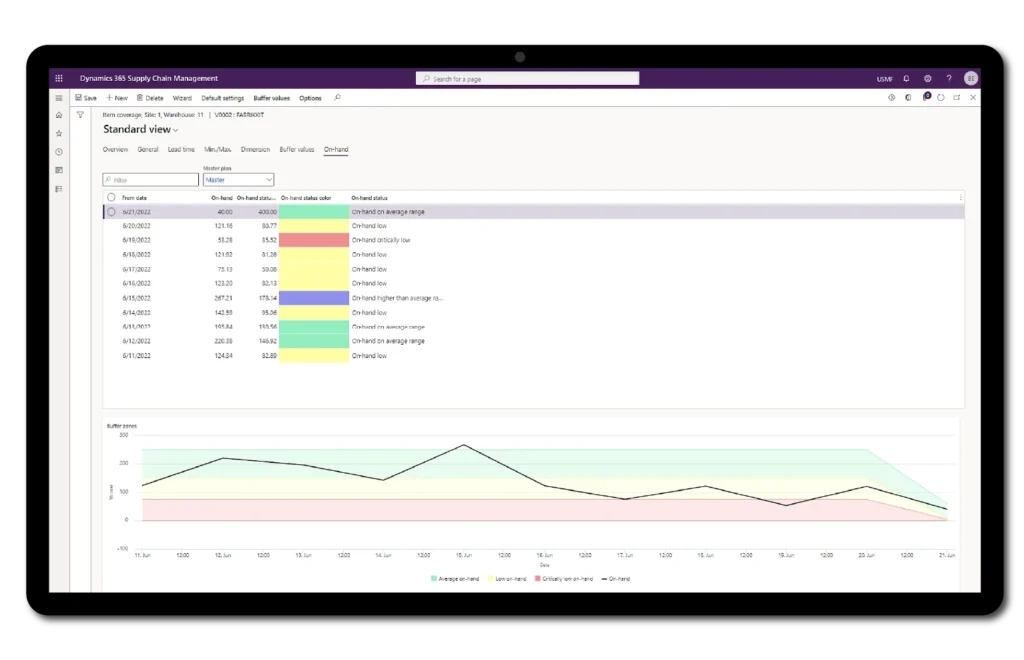
Task: Select the 6/11/2022 date cell
Action: coord(136,356)
